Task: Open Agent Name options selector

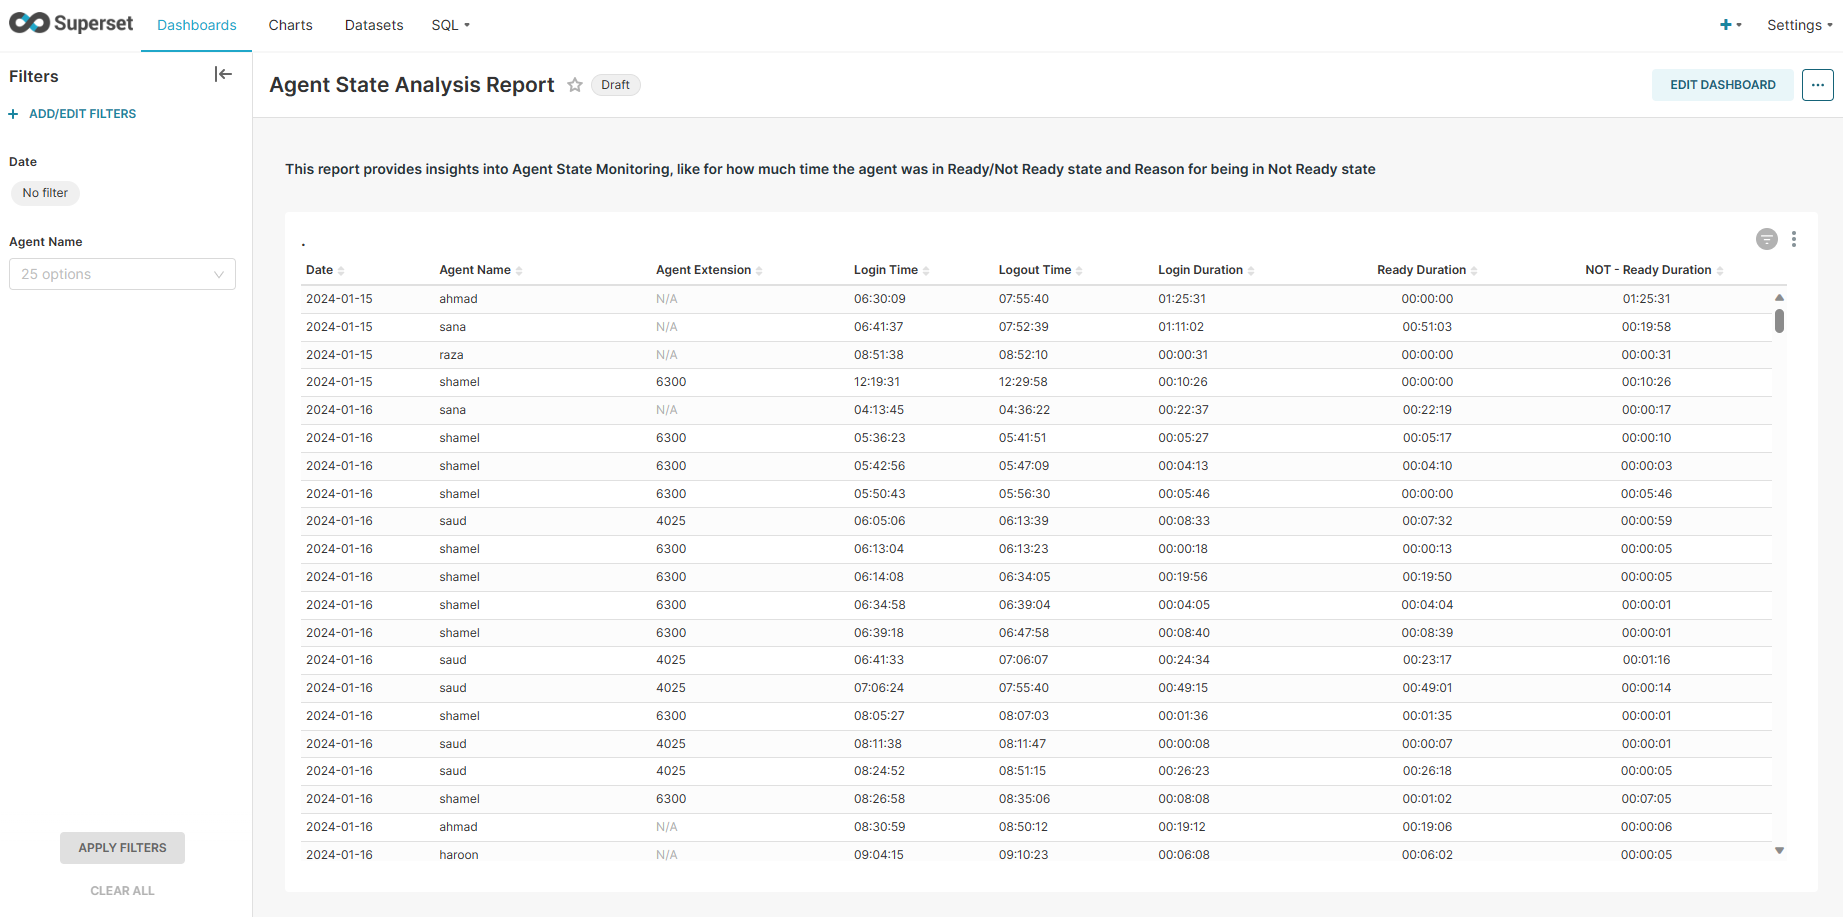Action: 122,274
